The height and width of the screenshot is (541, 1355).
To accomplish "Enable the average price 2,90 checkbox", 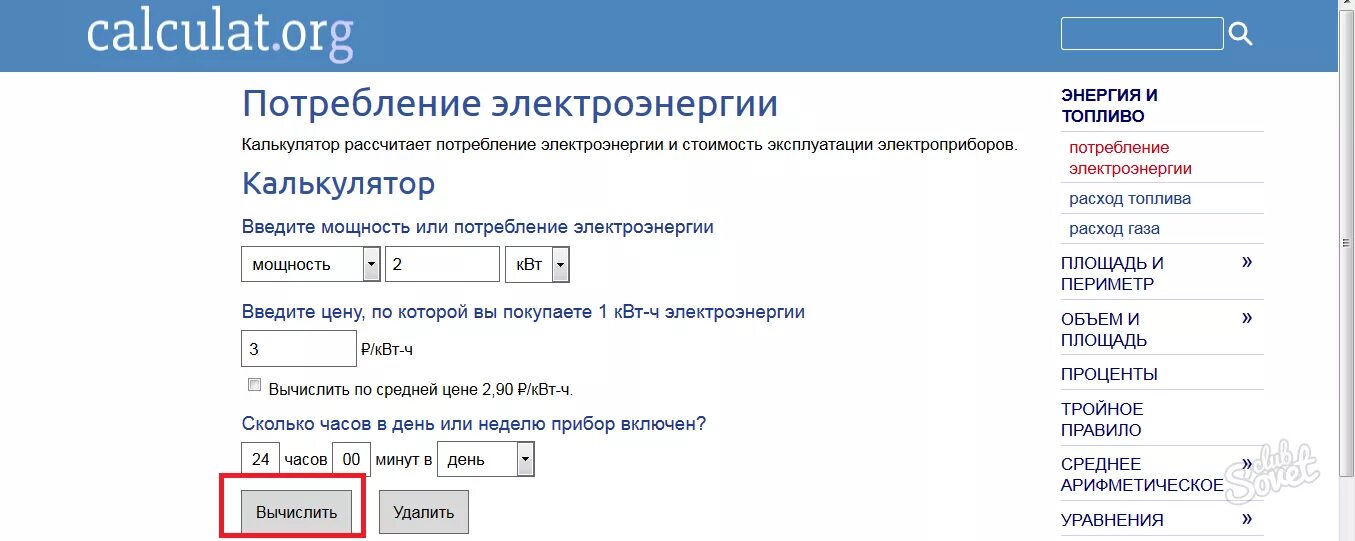I will pyautogui.click(x=254, y=385).
